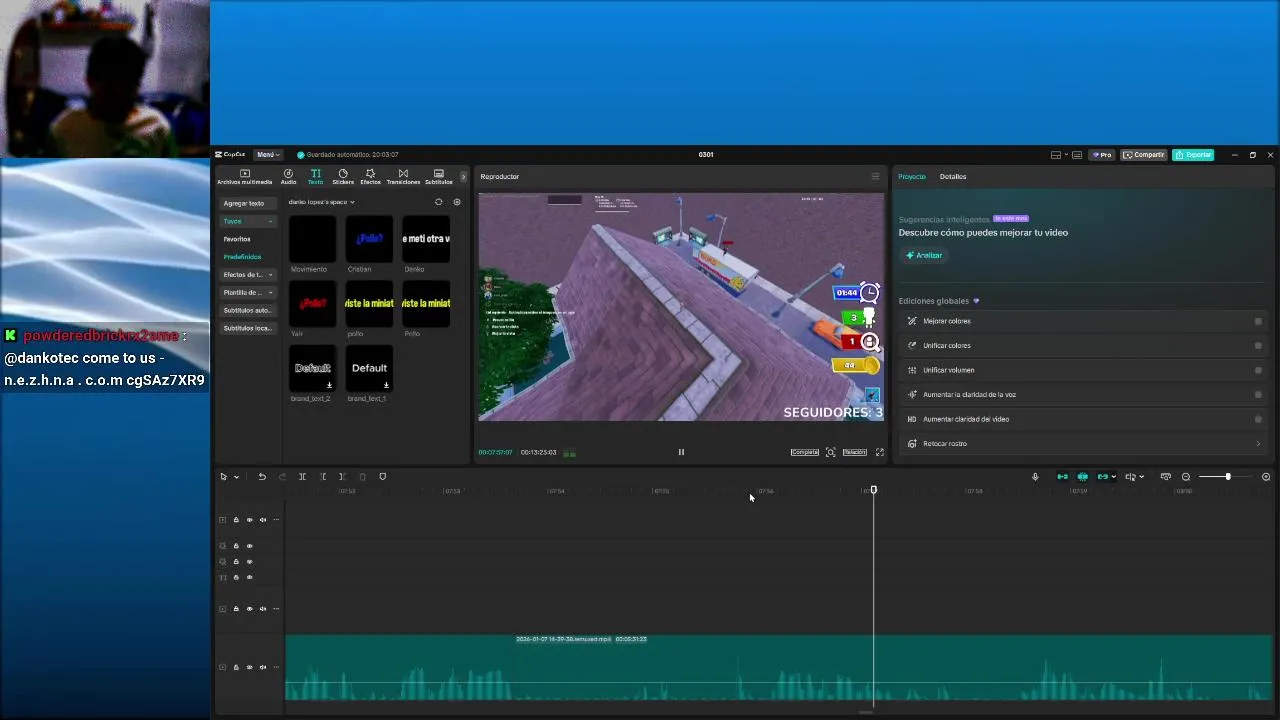Click the Exportar button

[x=1193, y=155]
